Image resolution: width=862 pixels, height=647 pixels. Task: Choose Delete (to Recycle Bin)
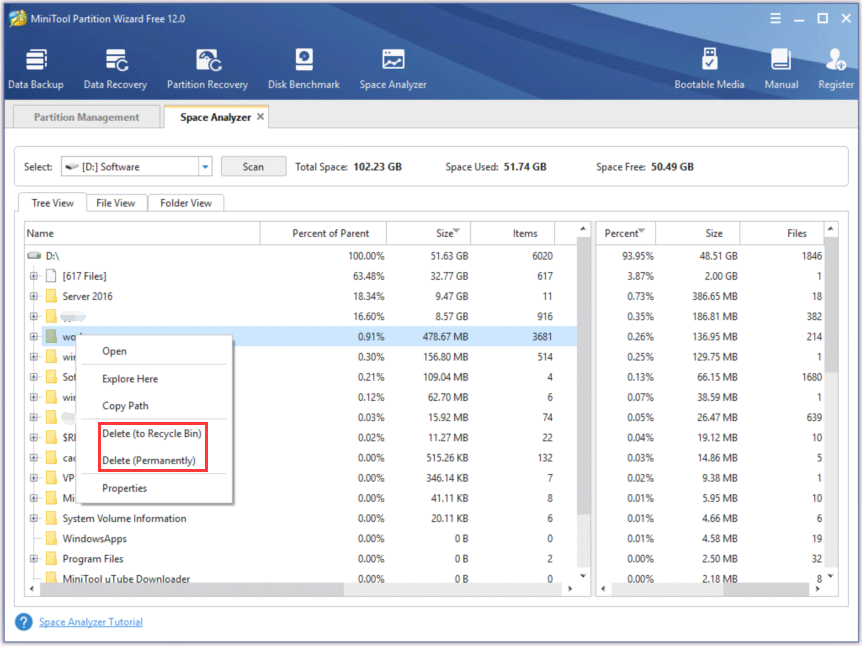click(x=152, y=434)
